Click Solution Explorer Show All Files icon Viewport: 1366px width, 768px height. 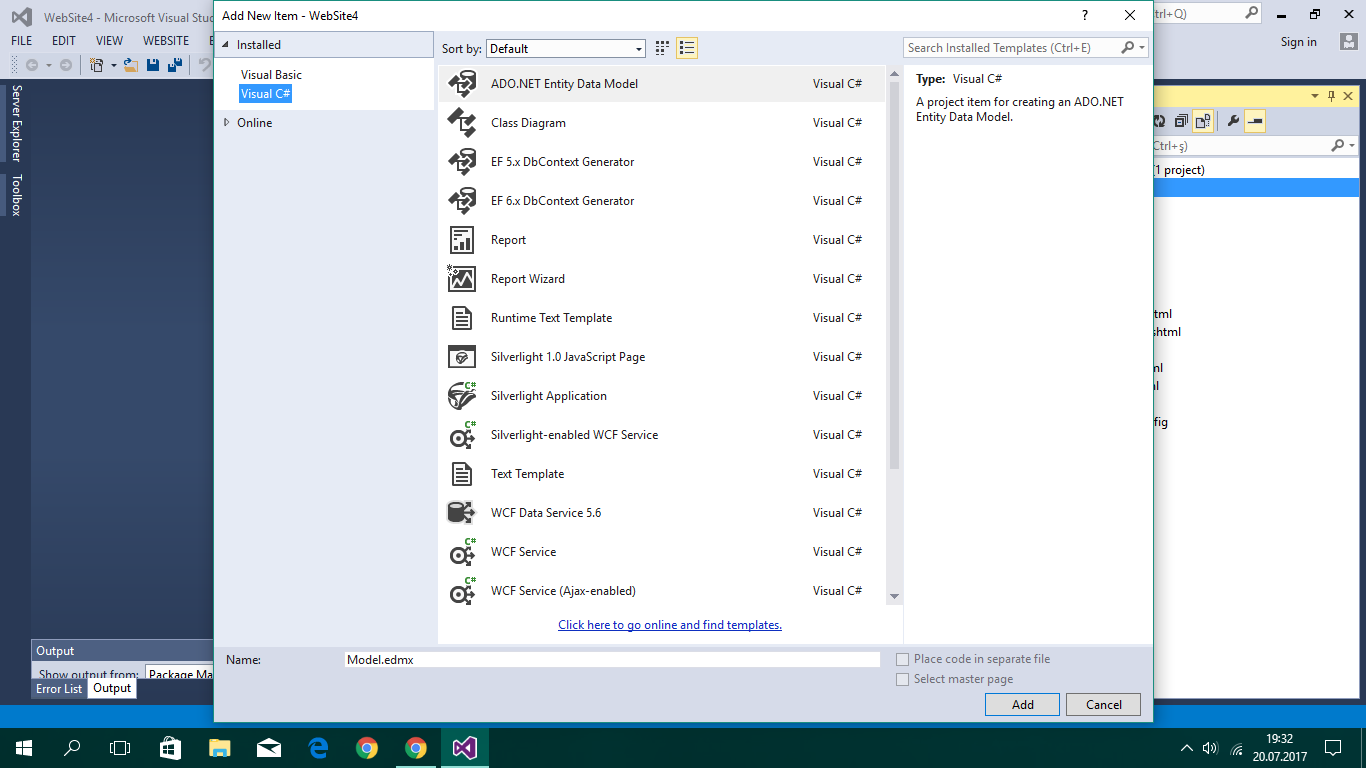point(1203,121)
